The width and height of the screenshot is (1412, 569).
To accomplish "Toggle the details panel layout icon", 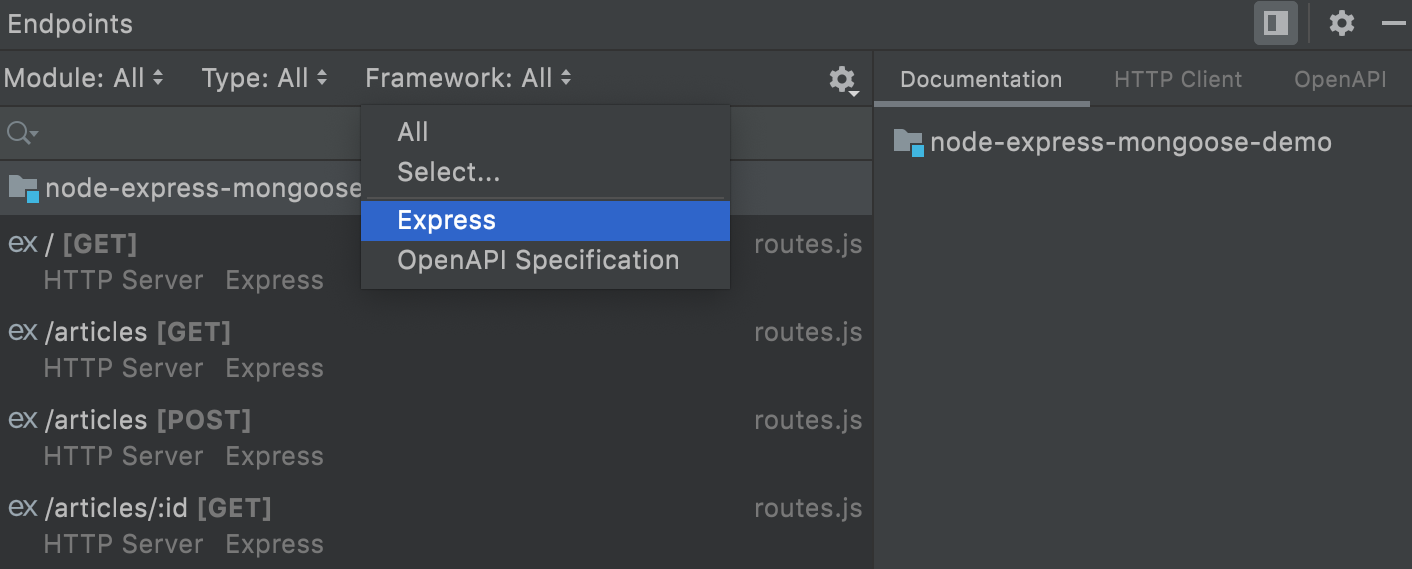I will [x=1276, y=23].
